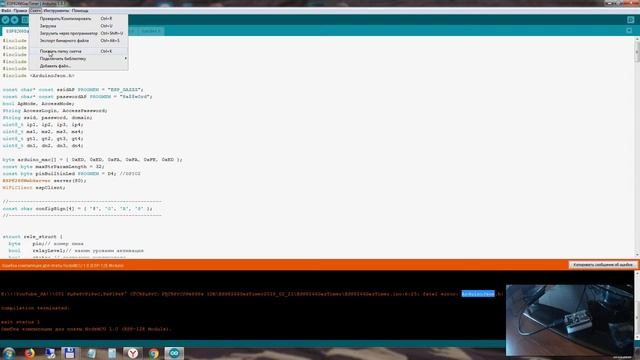Choose Добавить файл... menu entry
Image resolution: width=640 pixels, height=360 pixels.
[x=78, y=66]
